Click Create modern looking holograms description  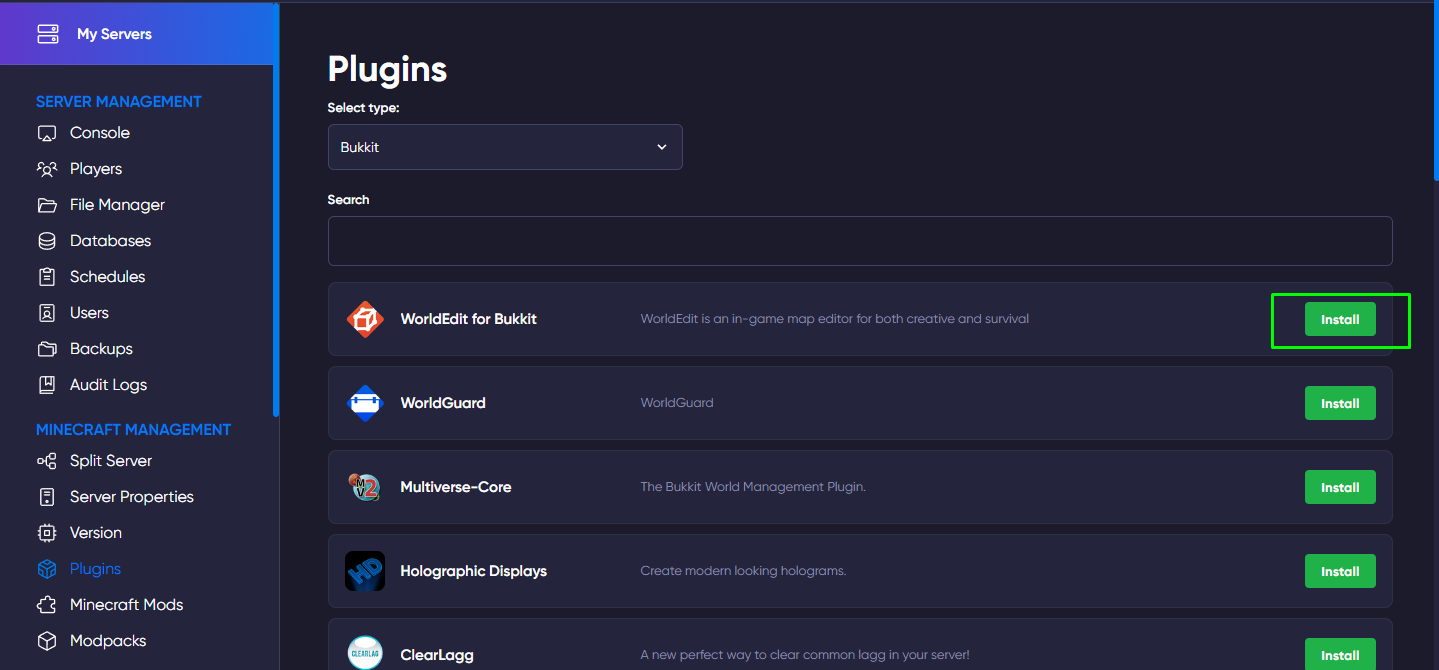coord(743,571)
